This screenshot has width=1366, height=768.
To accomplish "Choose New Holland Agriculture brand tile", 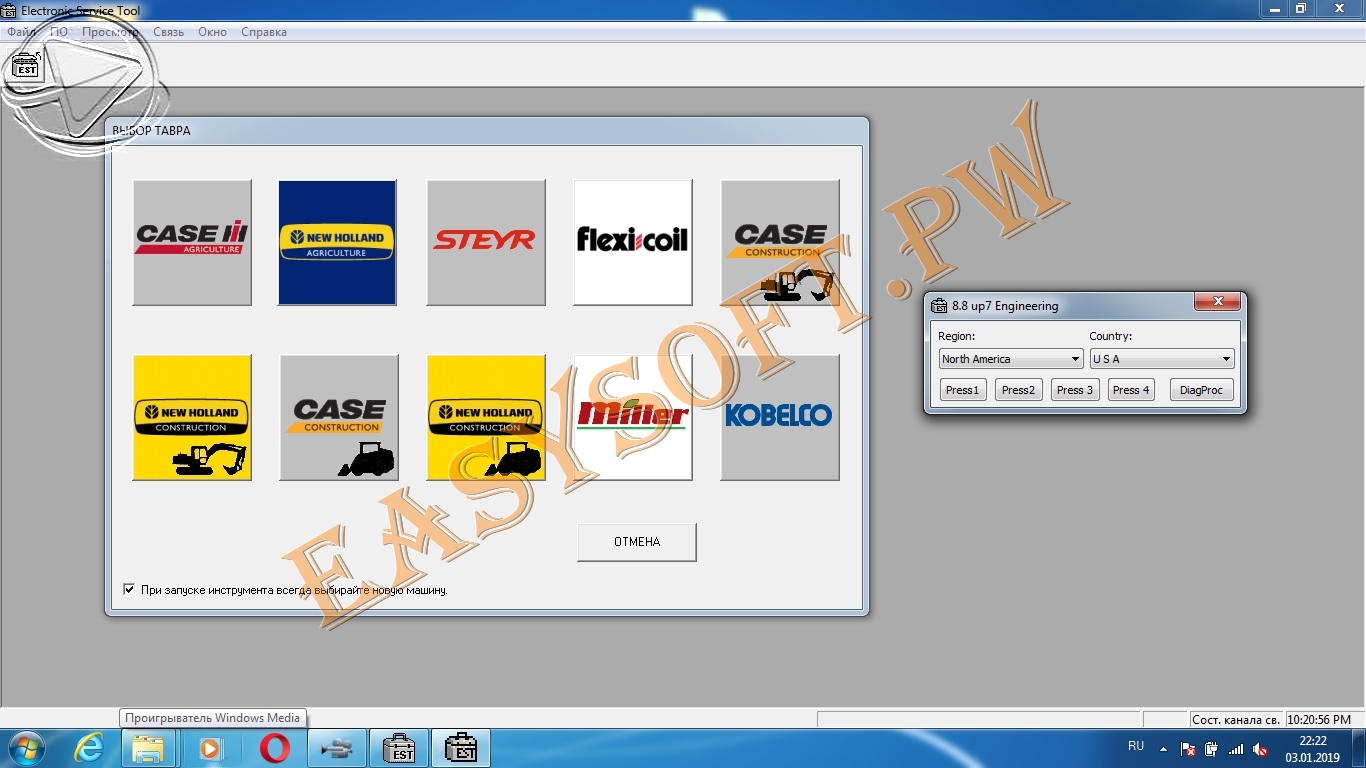I will tap(338, 242).
